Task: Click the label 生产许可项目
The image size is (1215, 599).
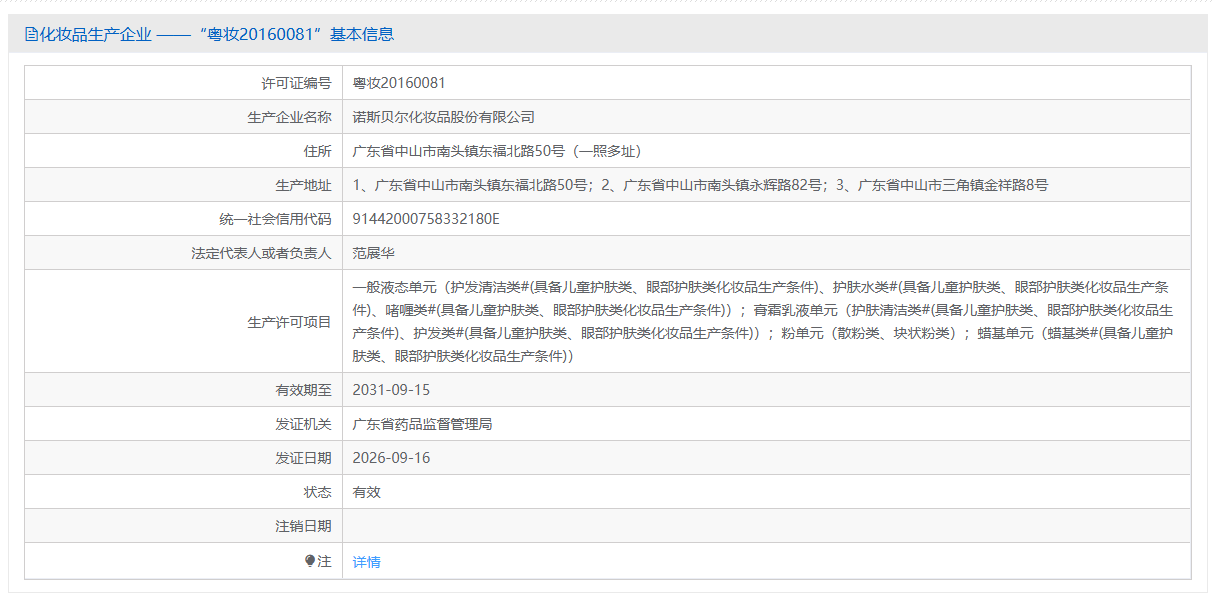Action: (290, 322)
